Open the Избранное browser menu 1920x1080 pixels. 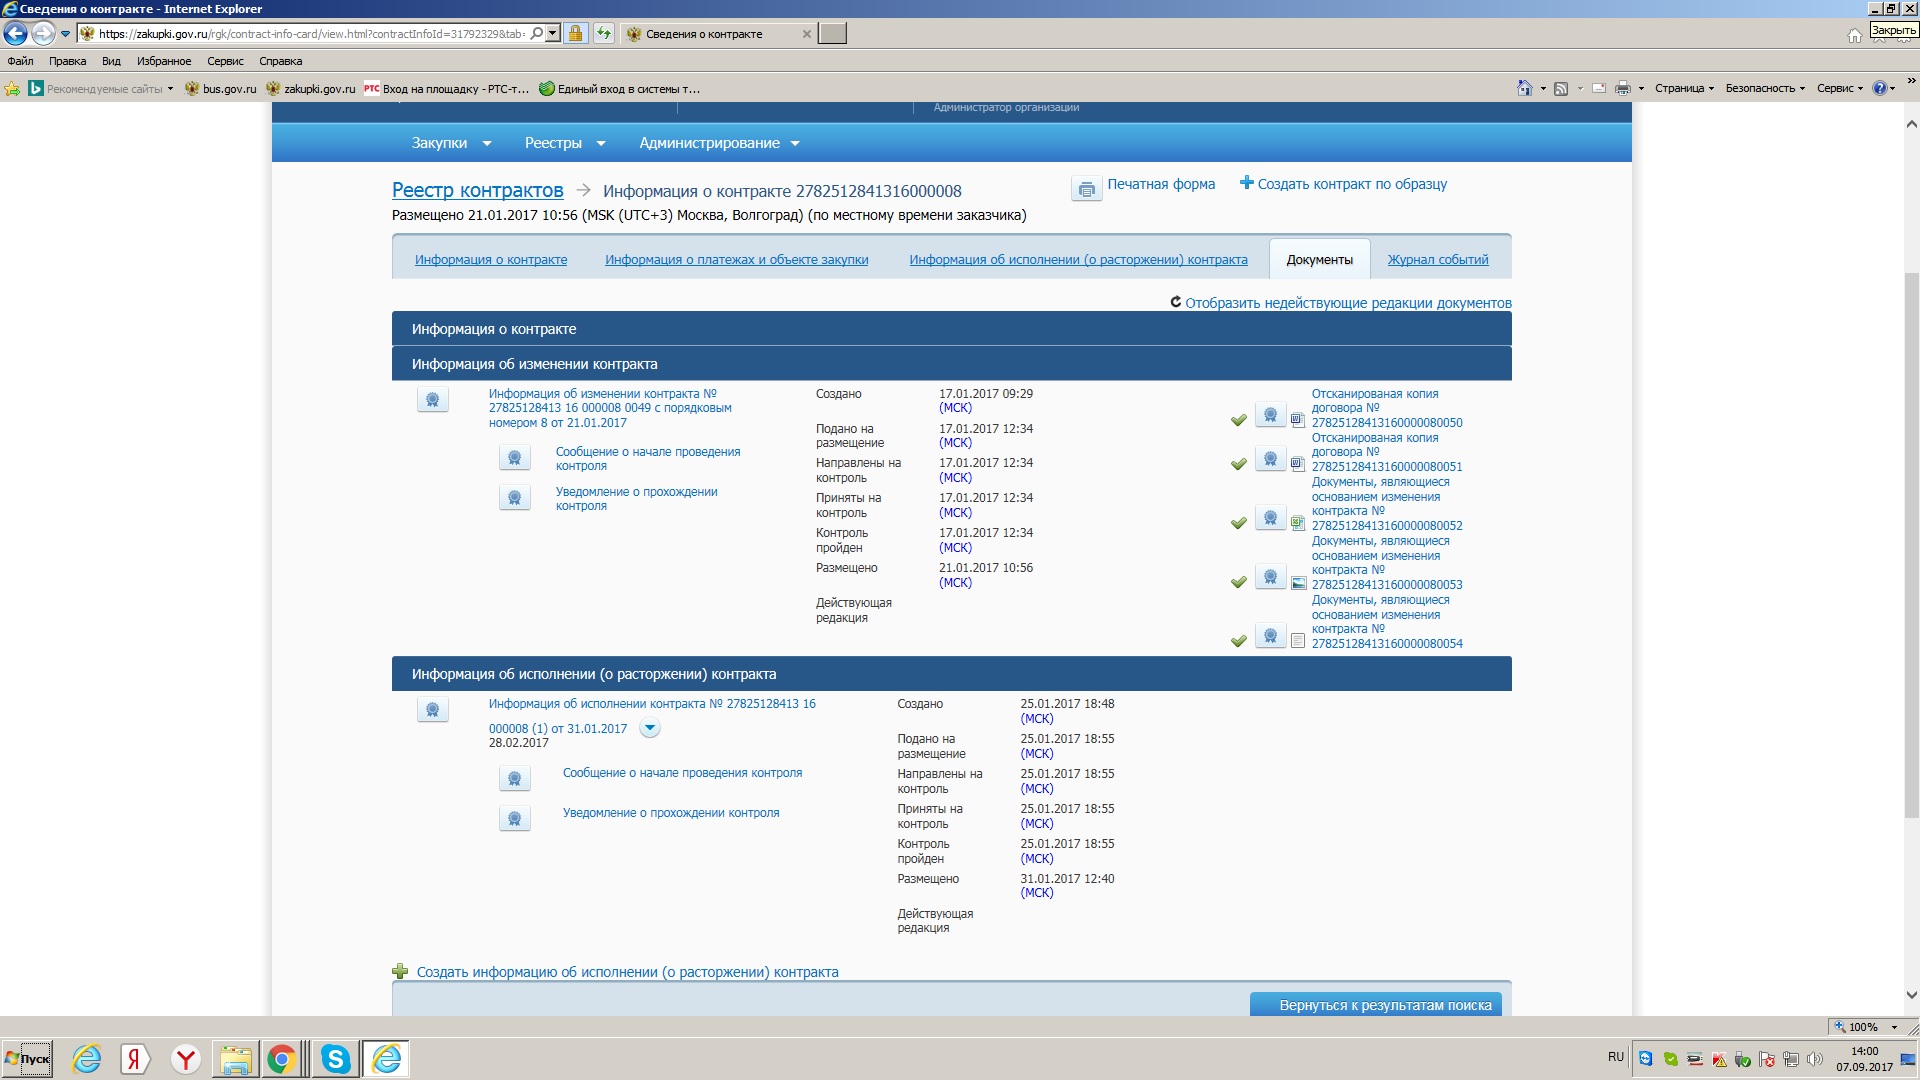point(164,61)
